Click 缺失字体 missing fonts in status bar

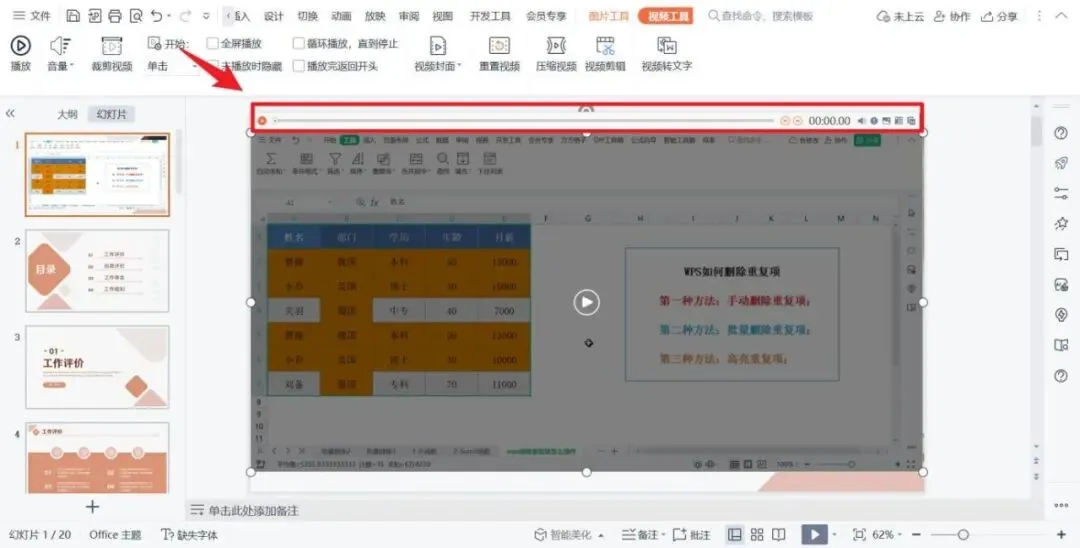[189, 535]
